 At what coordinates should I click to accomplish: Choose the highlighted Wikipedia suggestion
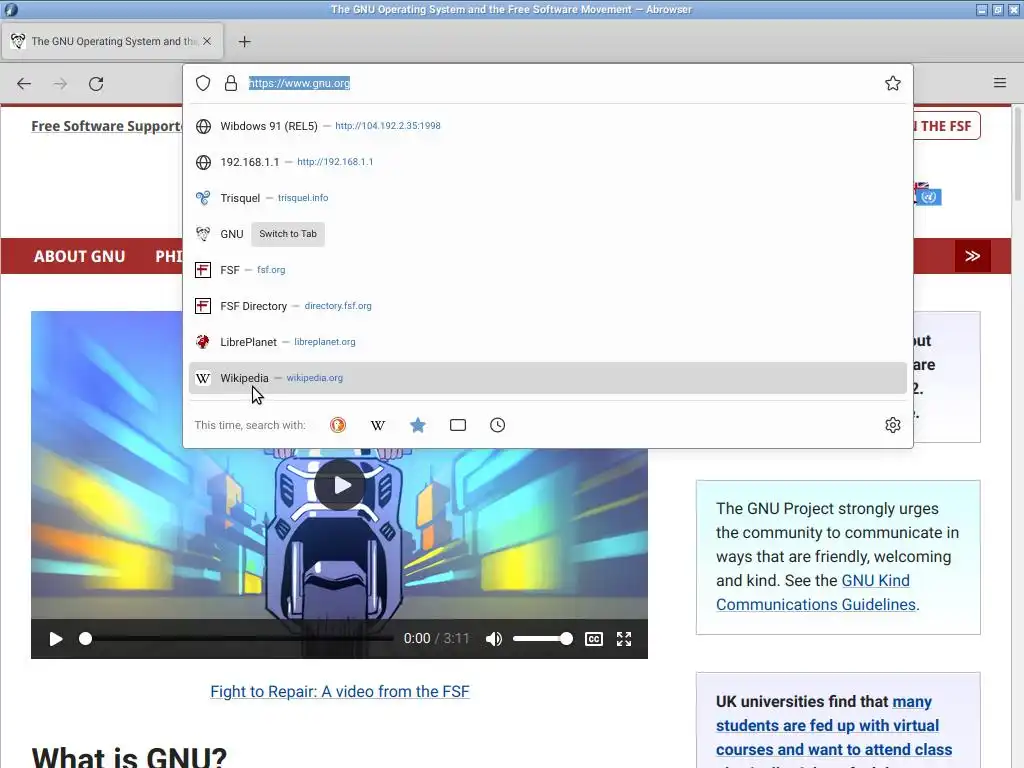(547, 378)
